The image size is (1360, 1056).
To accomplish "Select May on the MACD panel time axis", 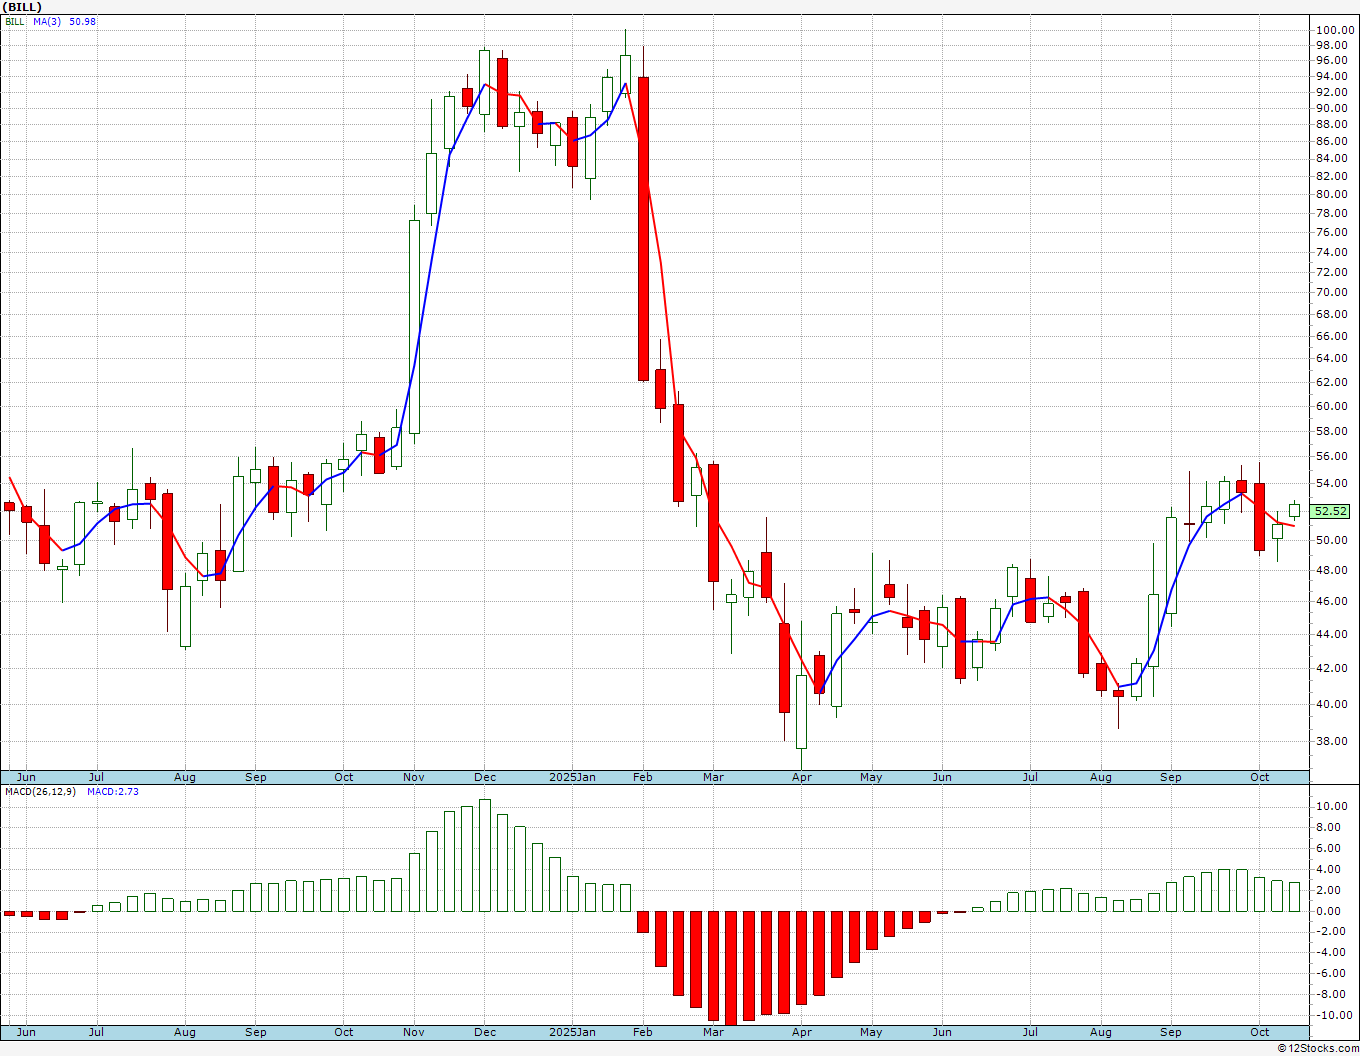I will pos(871,1032).
